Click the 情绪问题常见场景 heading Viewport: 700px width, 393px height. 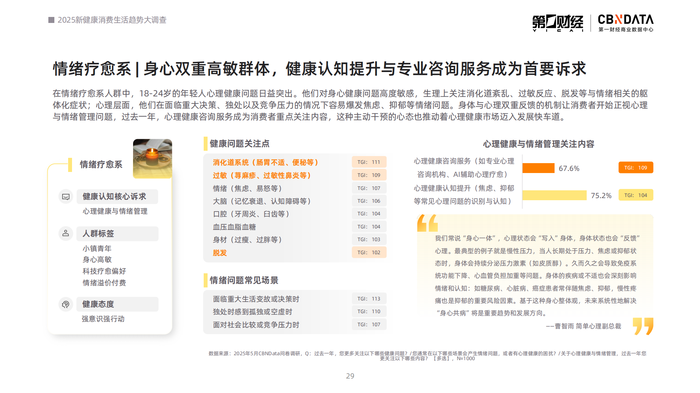pyautogui.click(x=244, y=280)
